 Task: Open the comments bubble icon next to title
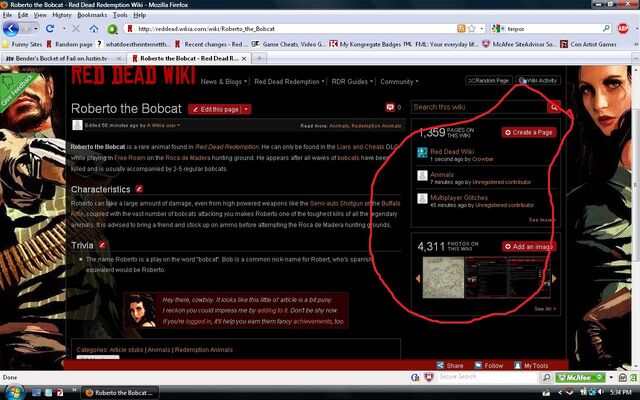[x=390, y=107]
